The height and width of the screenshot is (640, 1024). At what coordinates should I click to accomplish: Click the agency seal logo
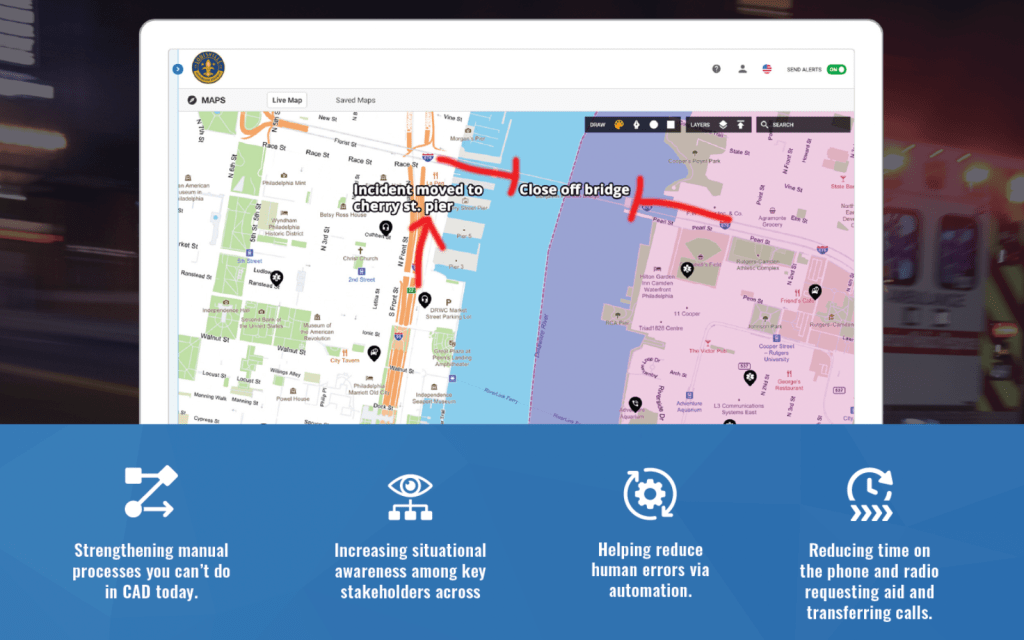click(208, 68)
